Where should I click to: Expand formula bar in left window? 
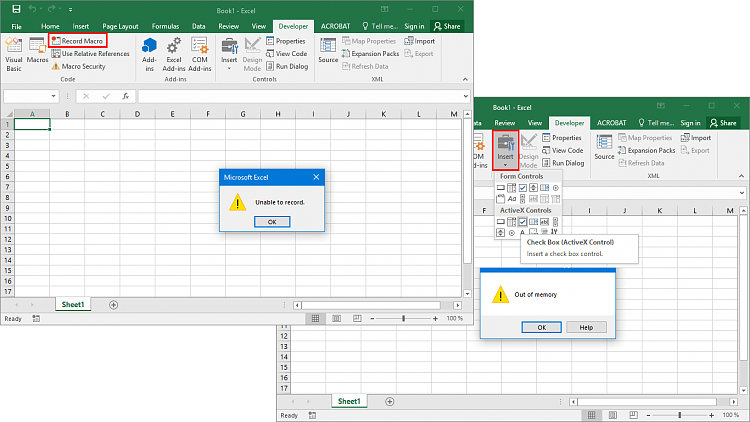coord(466,96)
